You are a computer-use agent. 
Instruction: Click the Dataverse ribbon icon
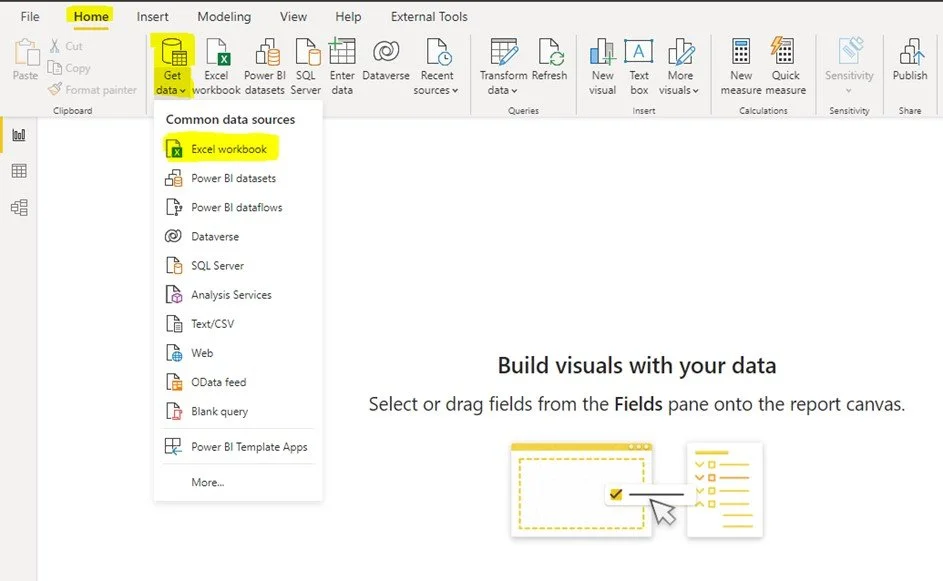[x=385, y=60]
